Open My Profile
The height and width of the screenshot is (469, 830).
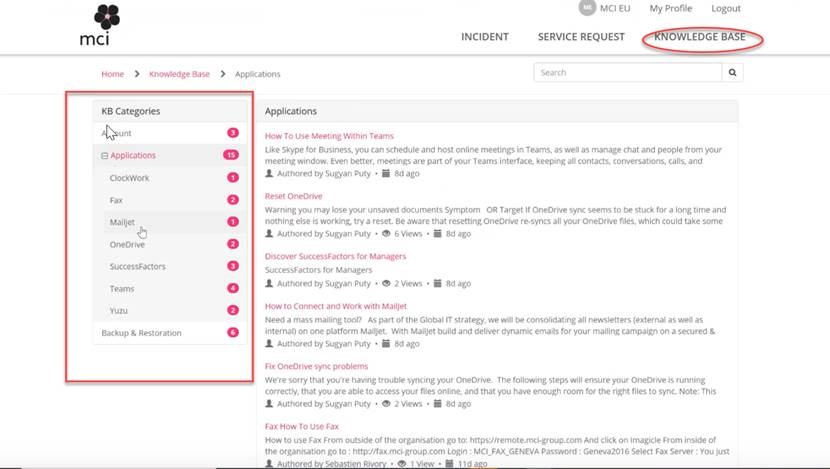[671, 8]
